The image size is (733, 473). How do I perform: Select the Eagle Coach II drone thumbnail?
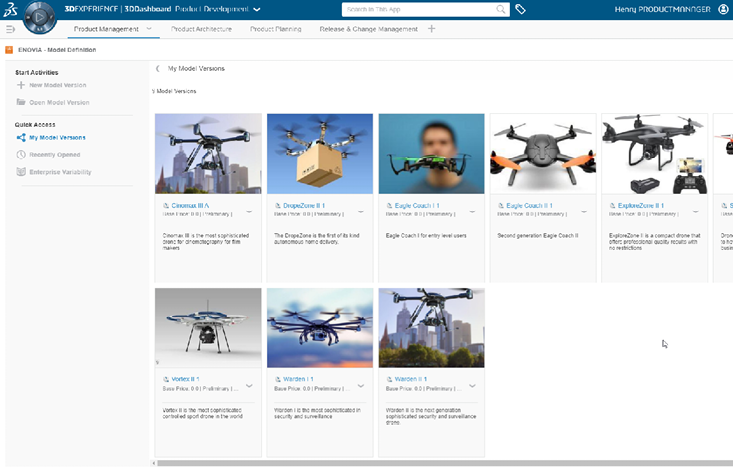click(x=543, y=153)
